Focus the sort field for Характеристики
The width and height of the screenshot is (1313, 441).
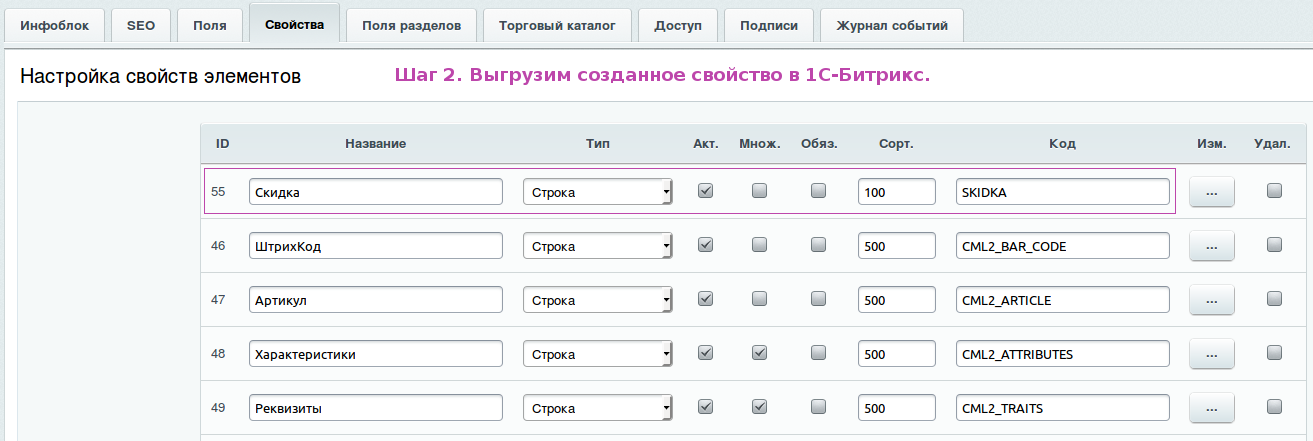896,354
